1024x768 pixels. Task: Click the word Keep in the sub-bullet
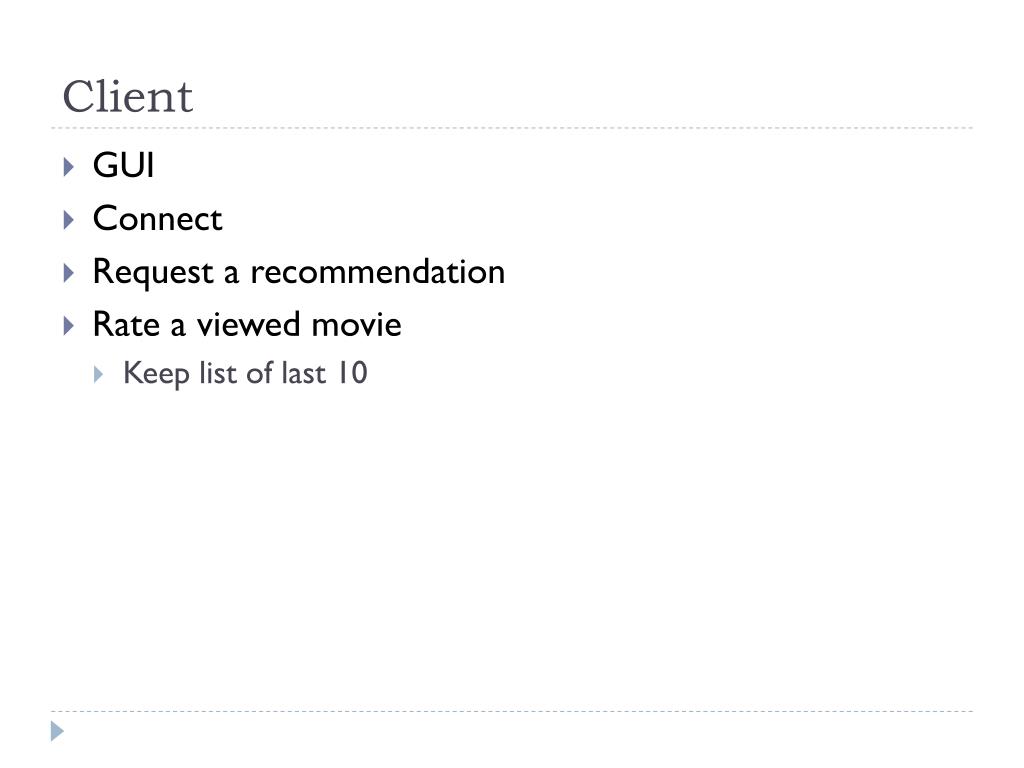156,374
